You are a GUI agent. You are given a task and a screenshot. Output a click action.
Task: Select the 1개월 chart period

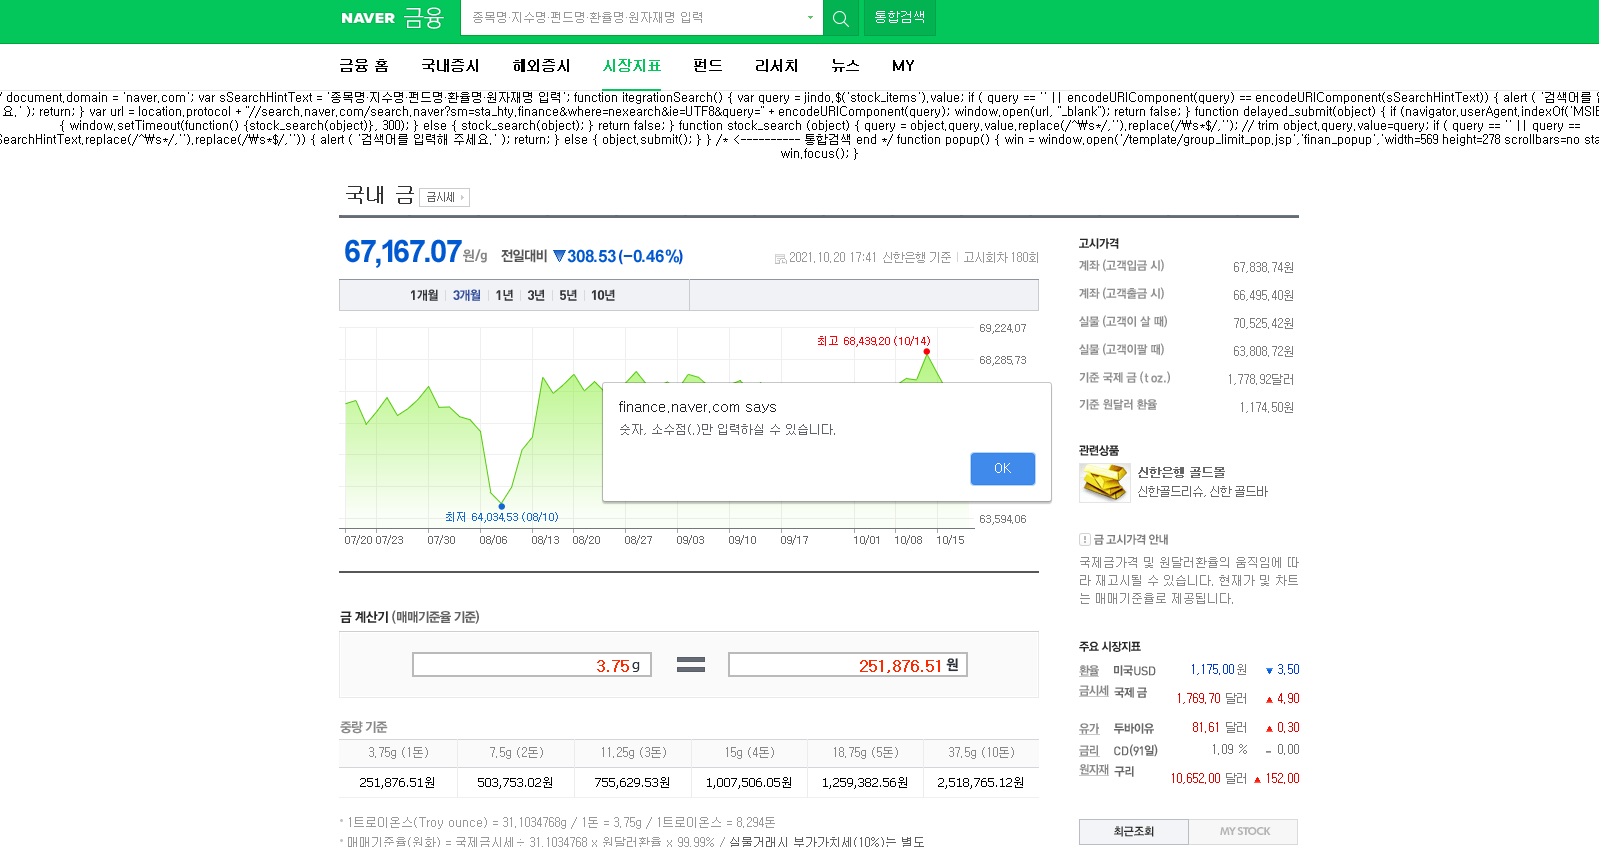pyautogui.click(x=424, y=295)
